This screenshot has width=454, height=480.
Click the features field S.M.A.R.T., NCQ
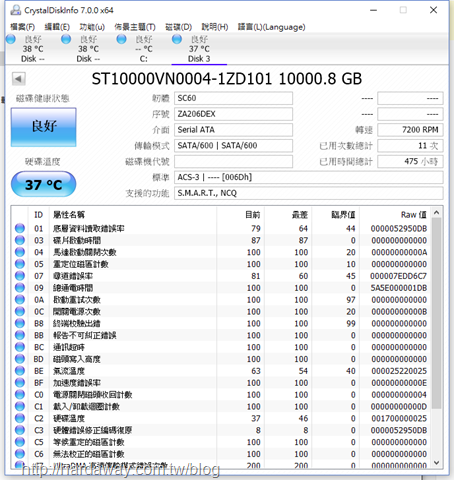(309, 193)
